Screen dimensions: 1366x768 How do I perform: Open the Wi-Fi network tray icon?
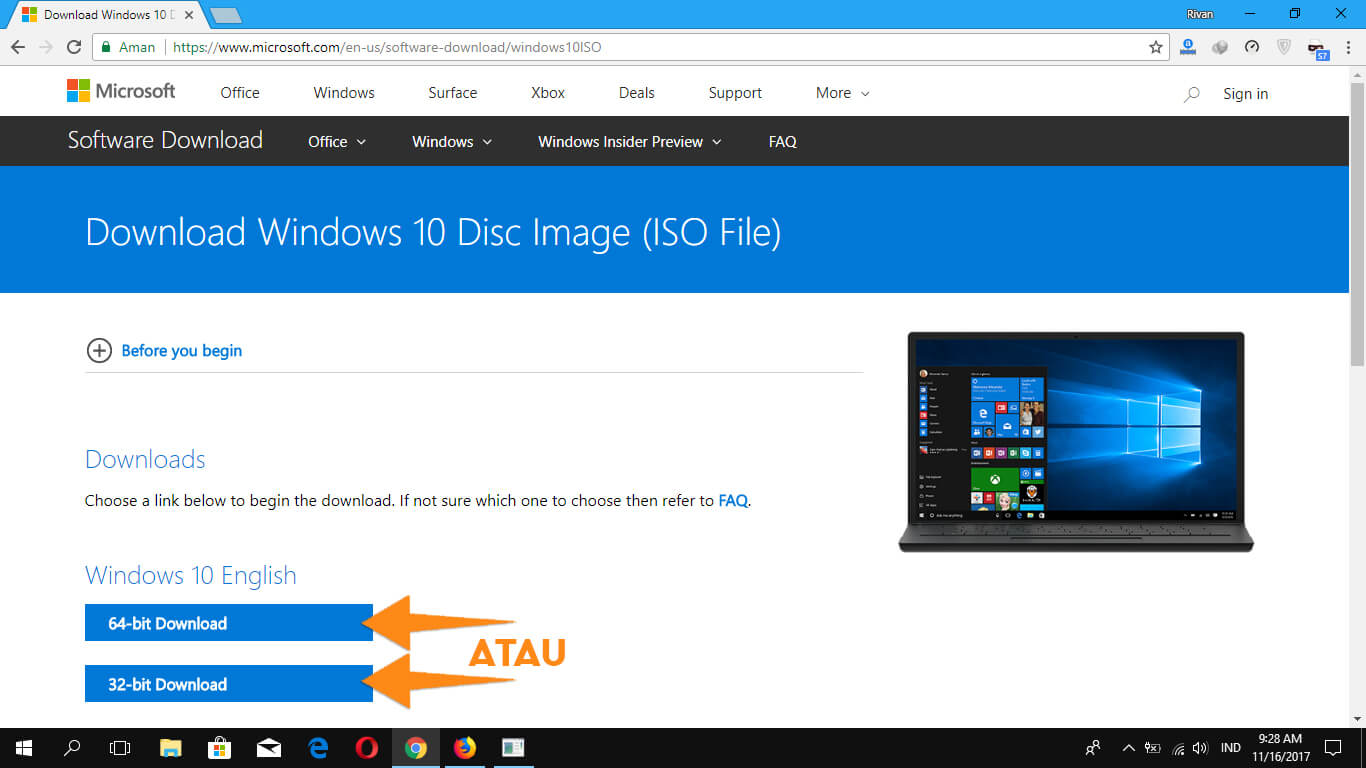[x=1178, y=748]
